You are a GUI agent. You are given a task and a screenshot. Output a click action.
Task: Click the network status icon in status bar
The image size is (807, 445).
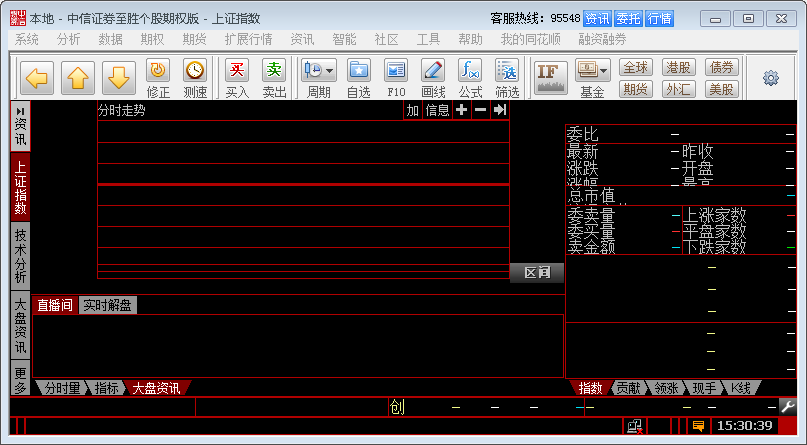click(634, 426)
